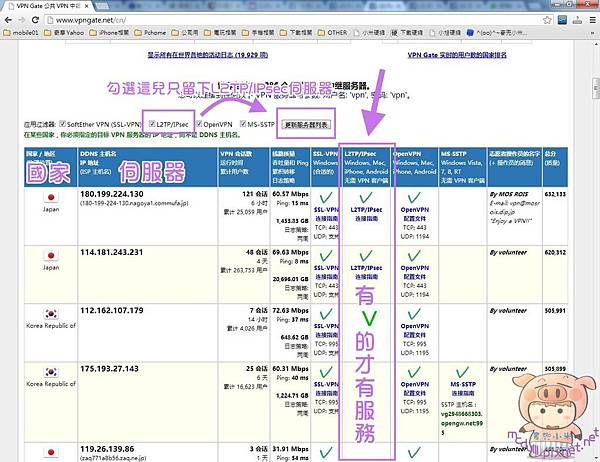This screenshot has width=600, height=462.
Task: Click the Korea flag for 112.162.107.179
Action: point(51,314)
